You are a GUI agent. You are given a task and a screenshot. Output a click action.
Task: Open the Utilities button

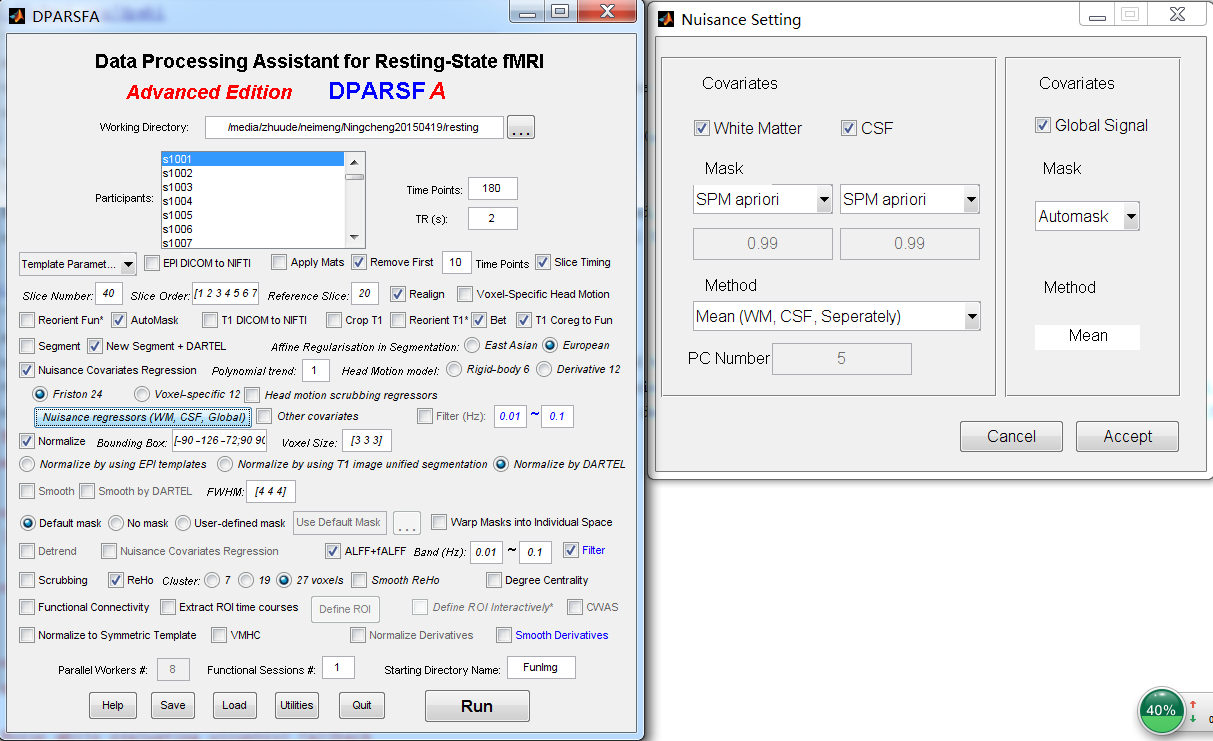pos(297,705)
